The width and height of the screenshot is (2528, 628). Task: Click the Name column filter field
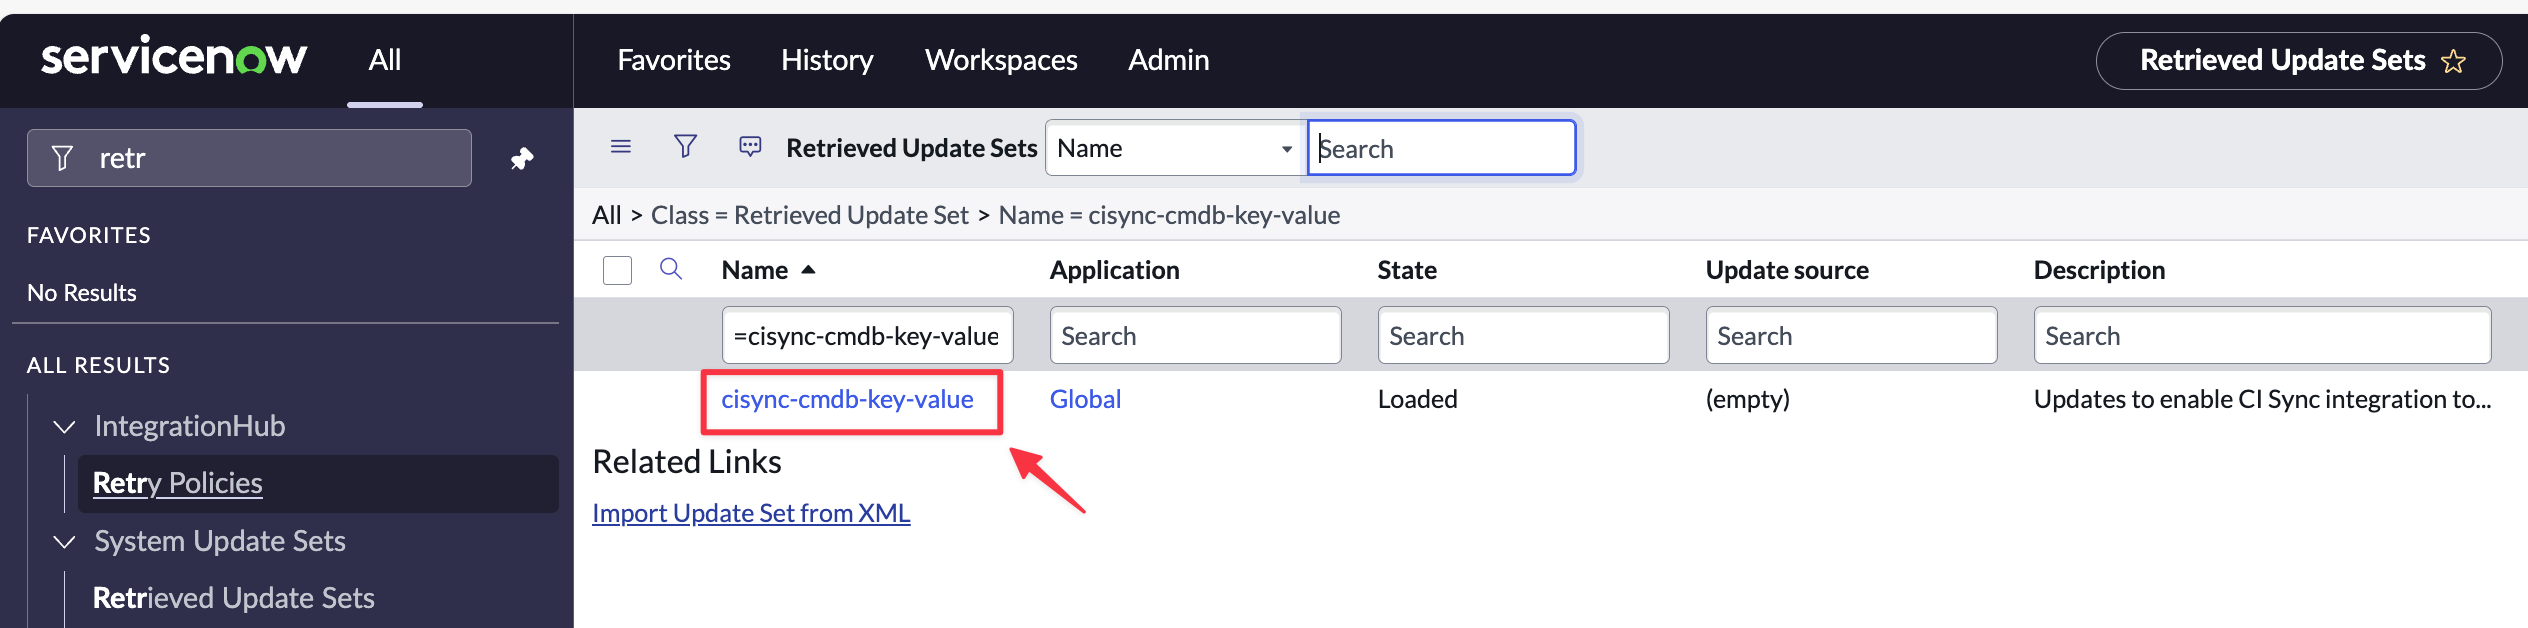click(868, 335)
